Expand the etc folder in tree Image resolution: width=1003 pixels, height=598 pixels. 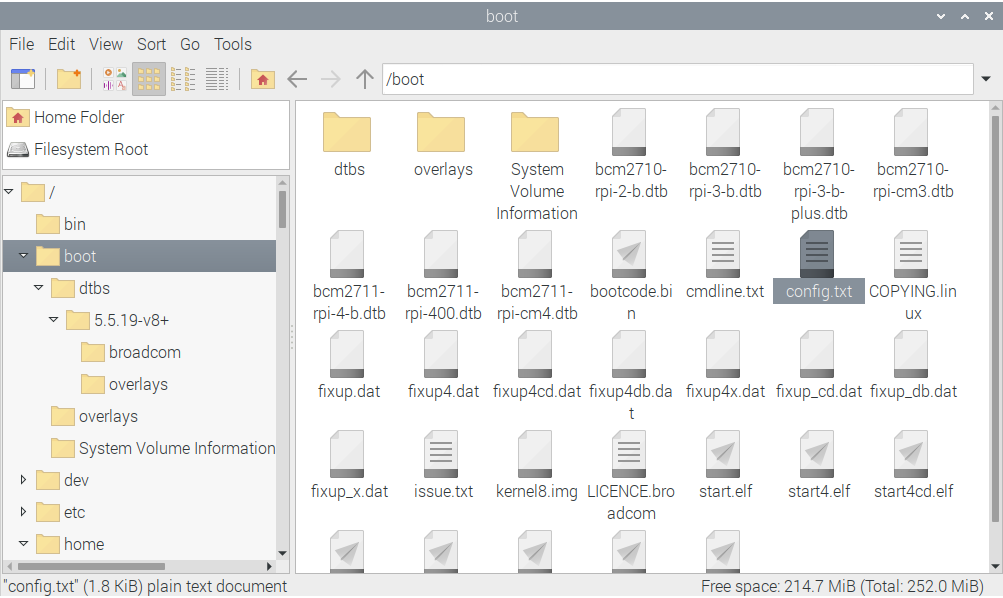(24, 512)
